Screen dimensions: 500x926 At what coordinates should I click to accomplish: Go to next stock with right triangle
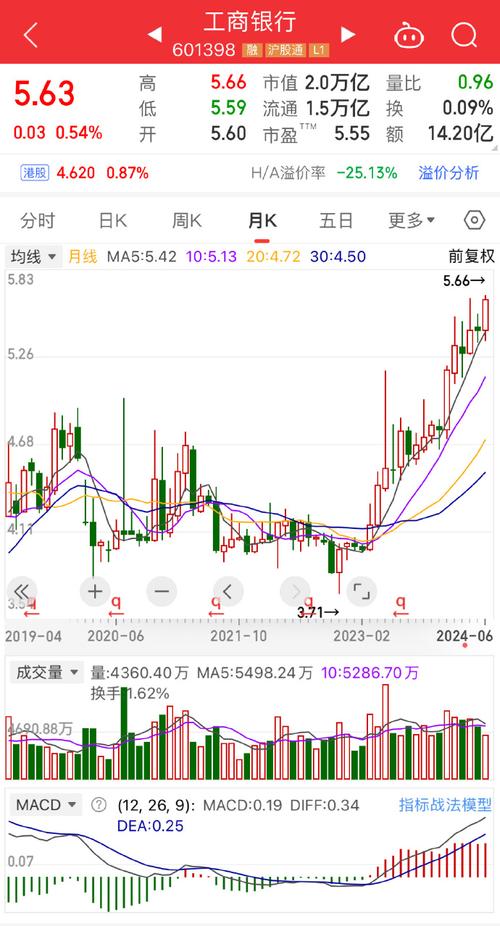348,34
